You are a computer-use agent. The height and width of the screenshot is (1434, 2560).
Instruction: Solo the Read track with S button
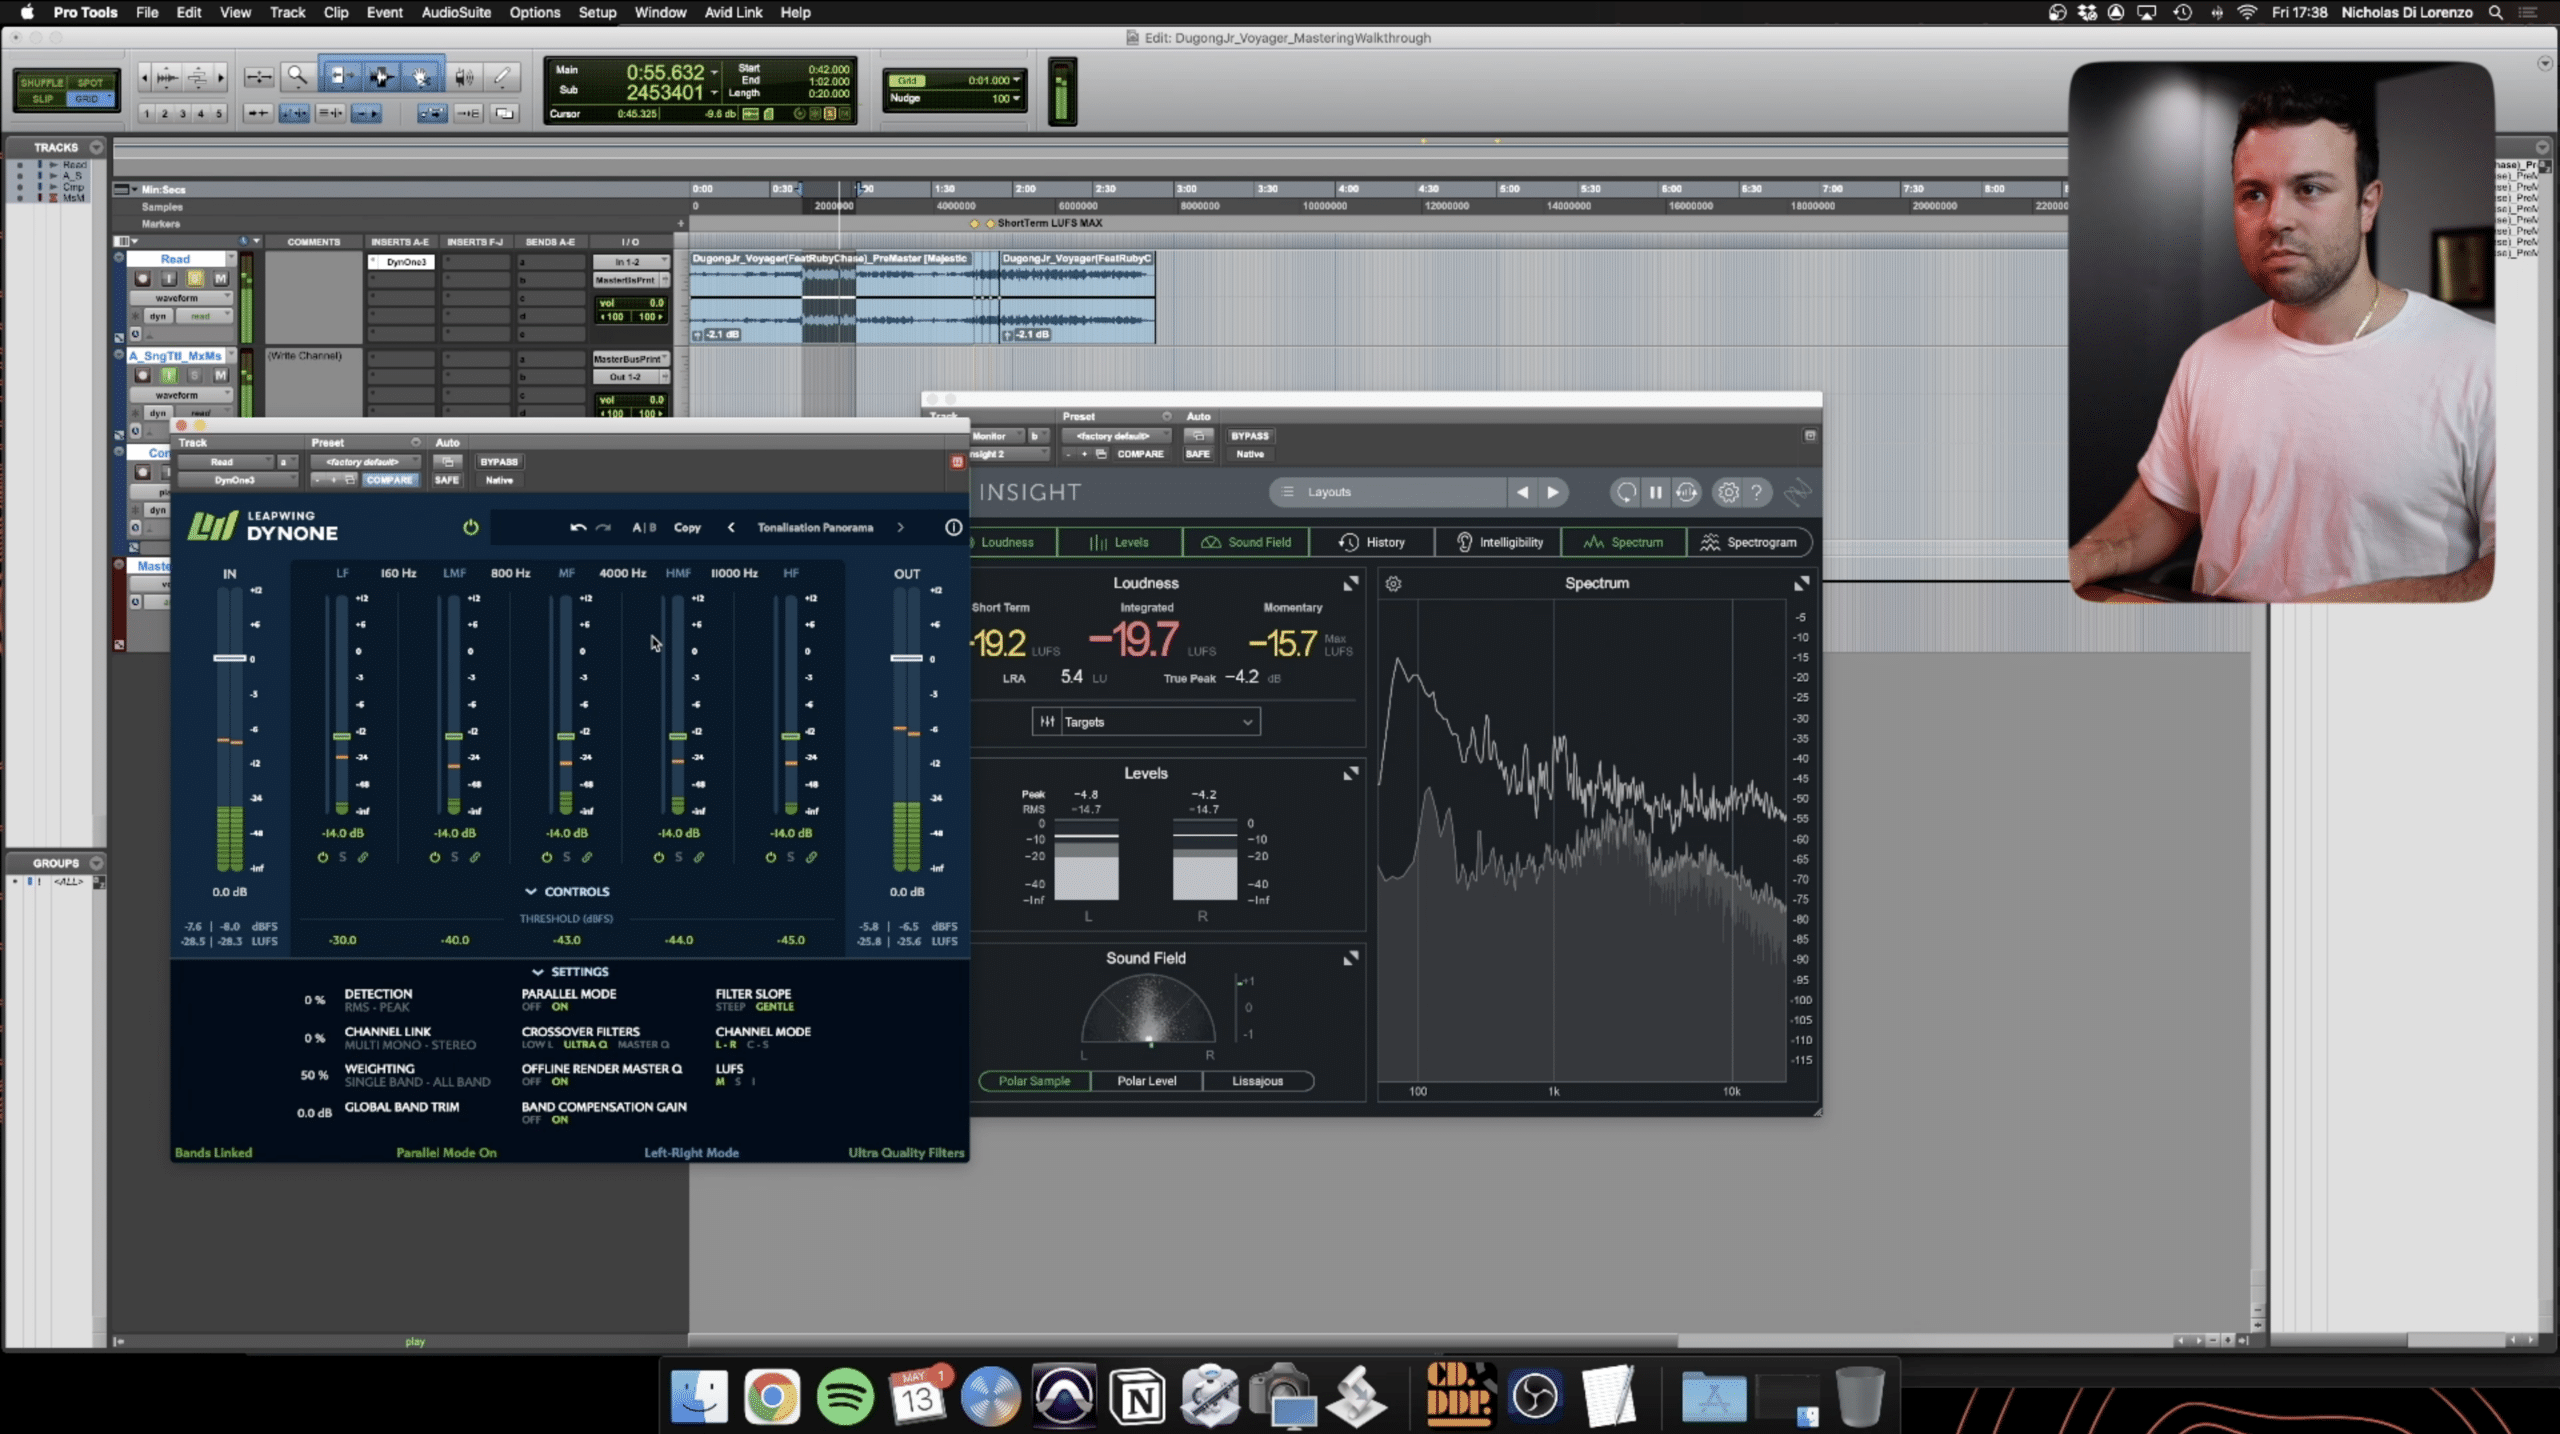(x=195, y=279)
